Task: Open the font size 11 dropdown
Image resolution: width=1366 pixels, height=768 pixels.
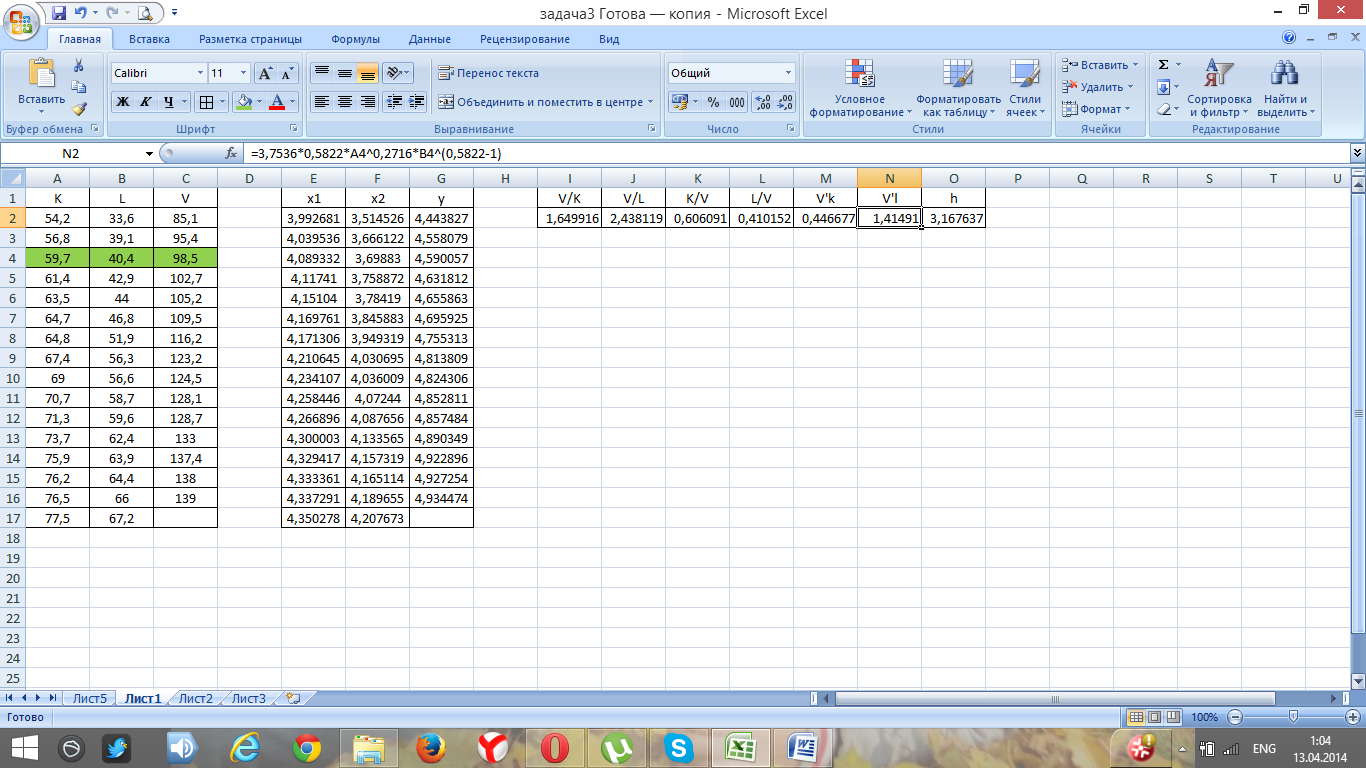Action: 243,73
